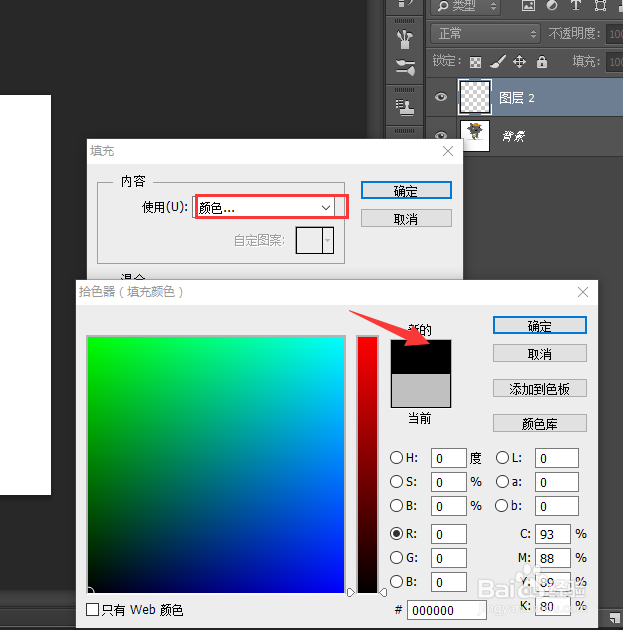Open the Brush settings panel icon
Viewport: 623px width, 630px height.
pos(405,39)
